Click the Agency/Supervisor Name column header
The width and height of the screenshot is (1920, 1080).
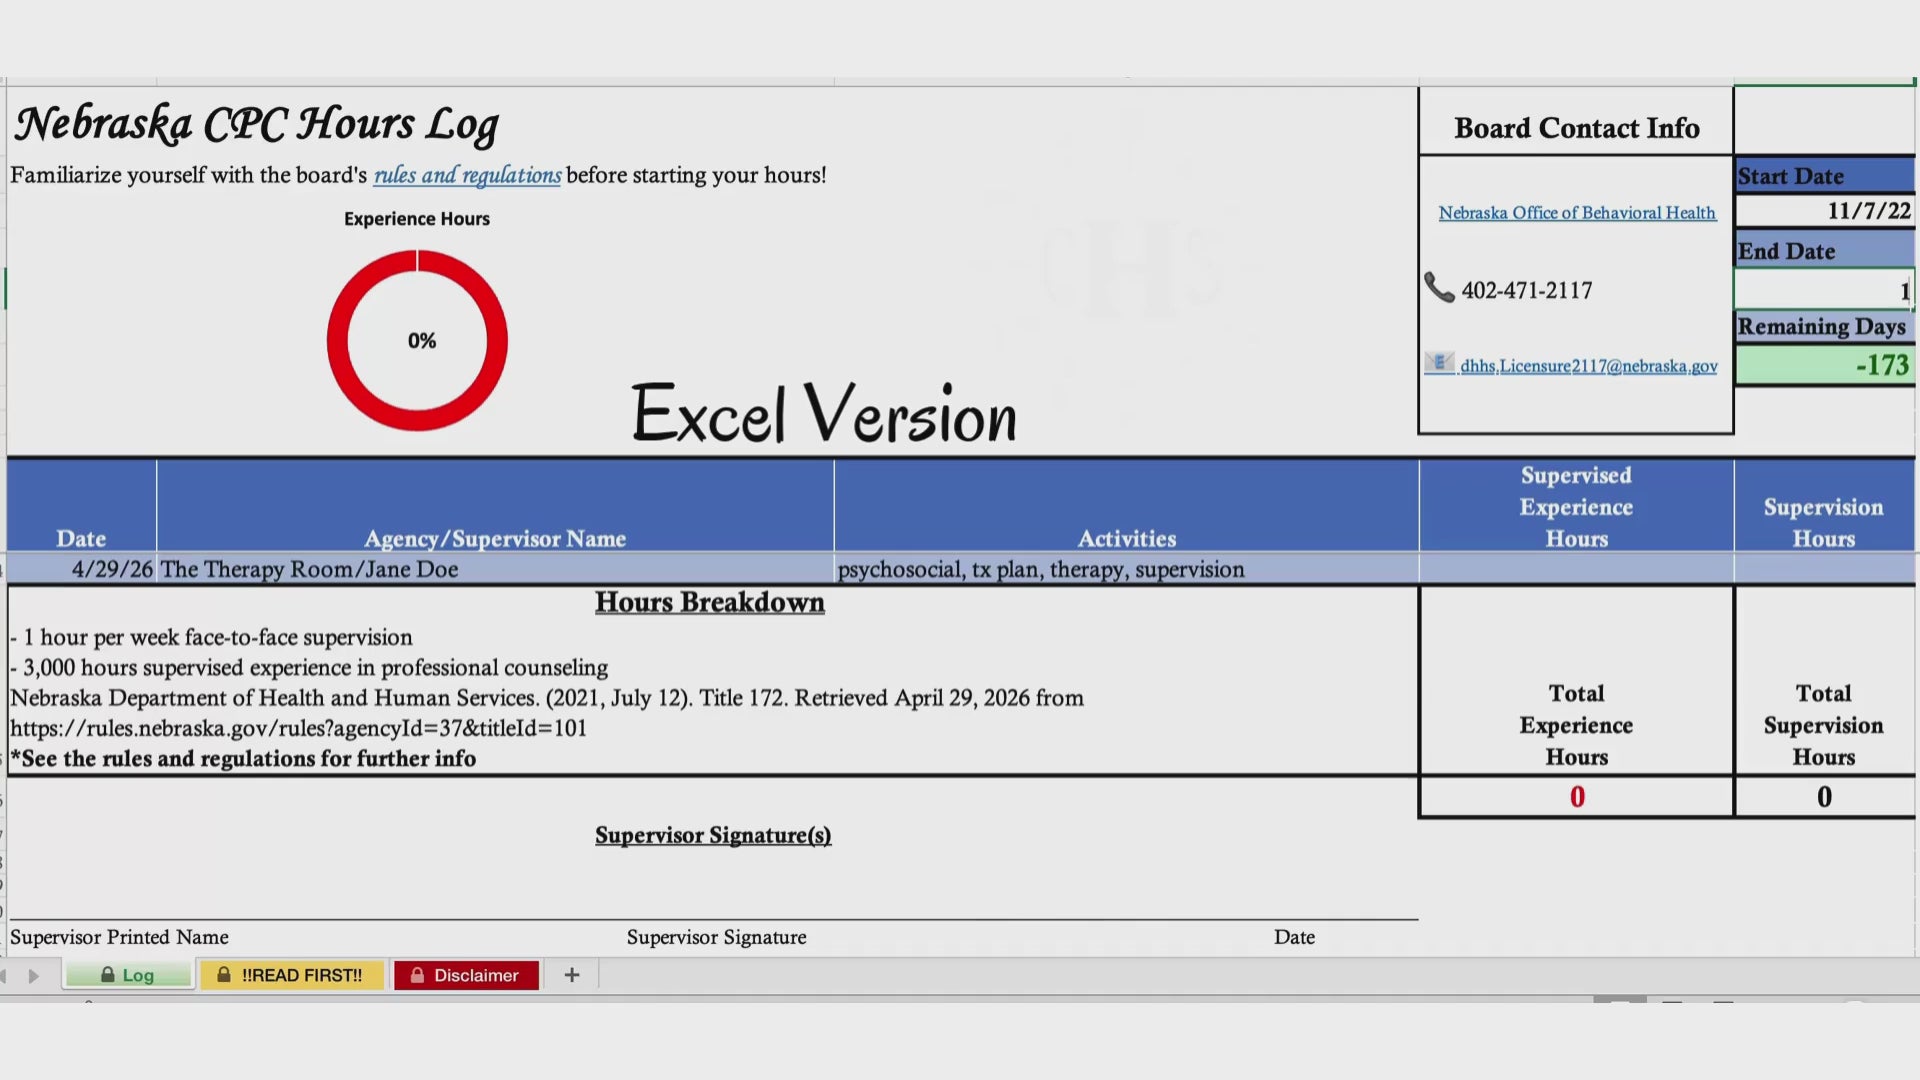[495, 506]
